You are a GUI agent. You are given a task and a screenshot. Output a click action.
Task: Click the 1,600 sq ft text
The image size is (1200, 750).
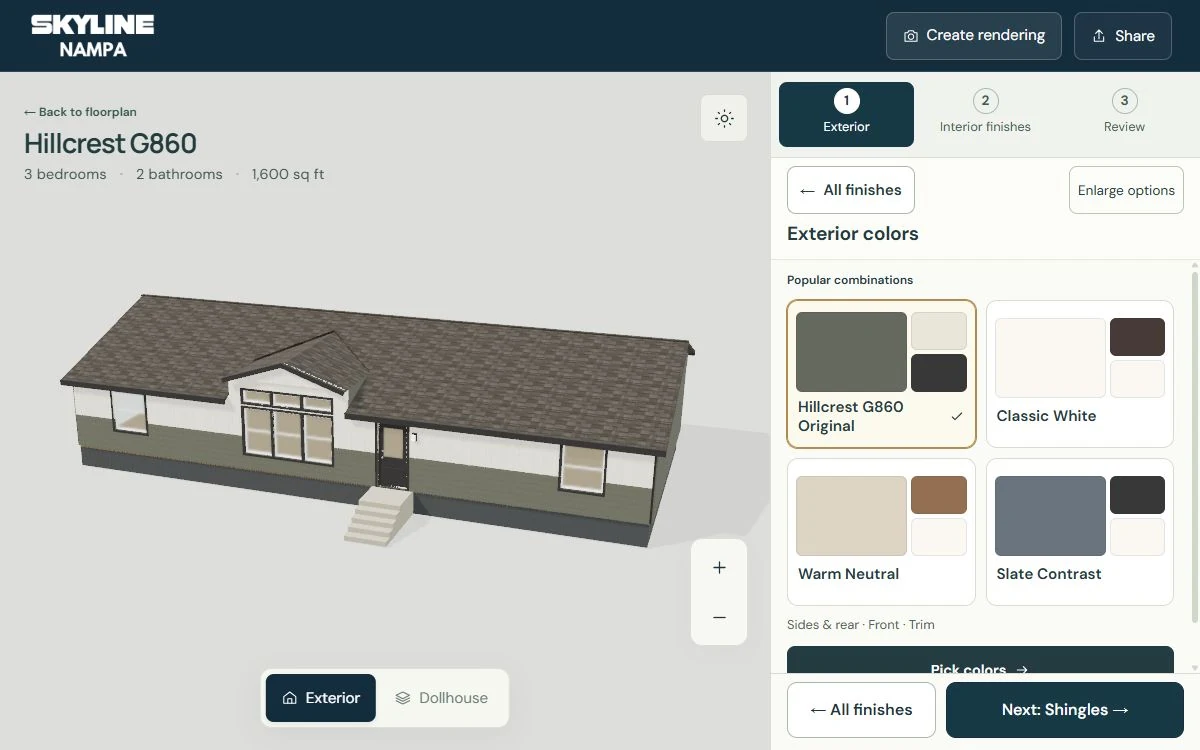[288, 174]
